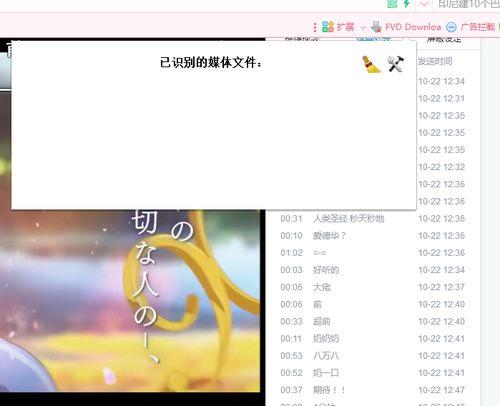Select the 00:06 大佬 comment row
500x406 pixels.
[x=373, y=287]
